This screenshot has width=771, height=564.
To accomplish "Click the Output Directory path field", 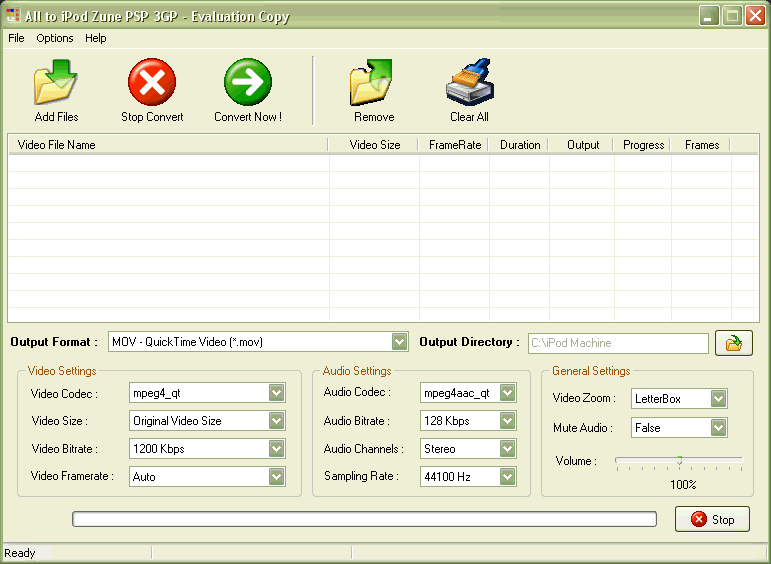I will [x=617, y=343].
